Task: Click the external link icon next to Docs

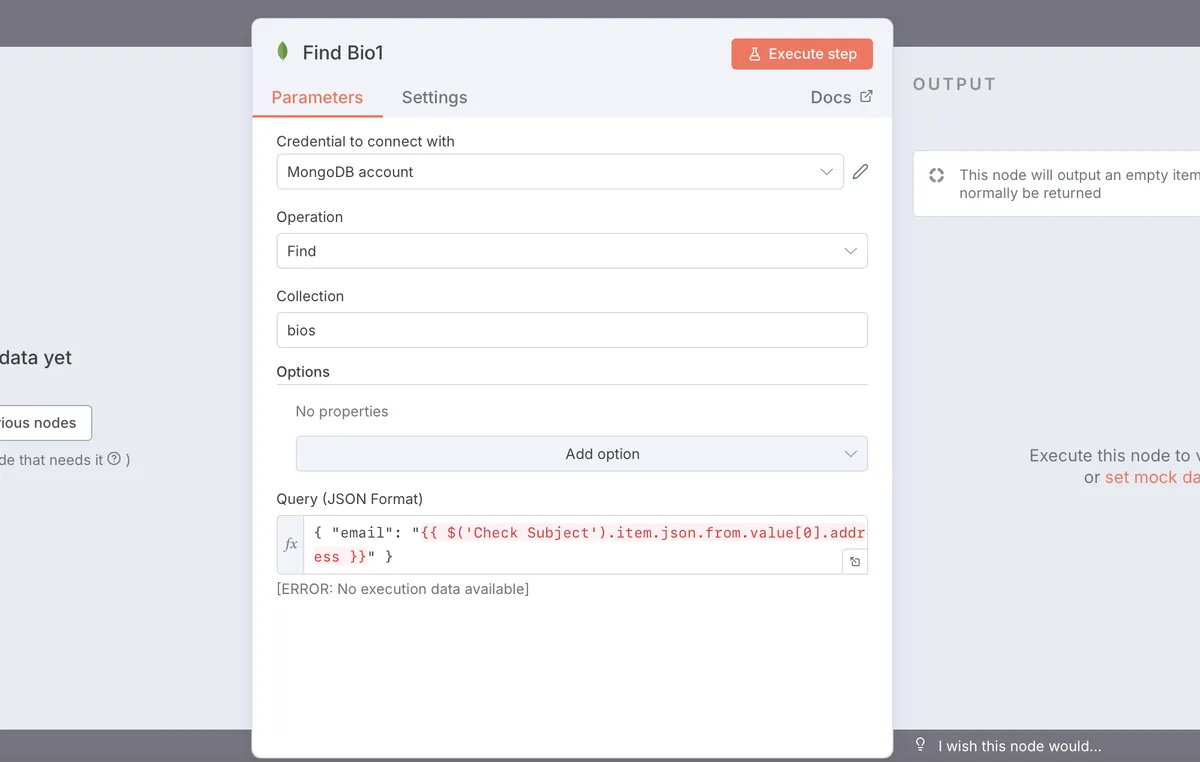Action: click(866, 96)
